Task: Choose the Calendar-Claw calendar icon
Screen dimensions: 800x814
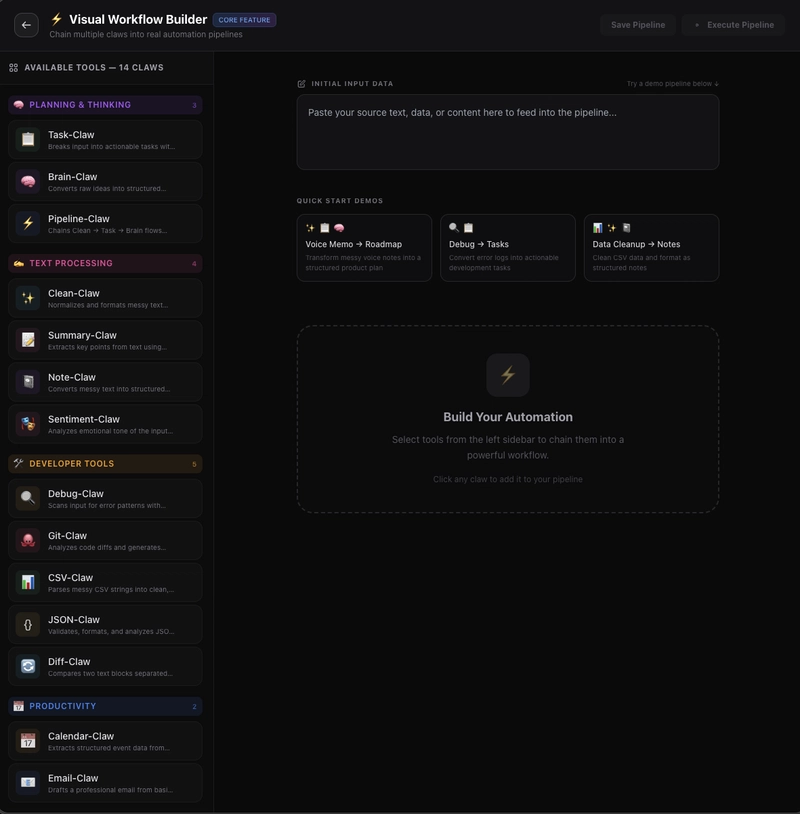Action: [28, 741]
